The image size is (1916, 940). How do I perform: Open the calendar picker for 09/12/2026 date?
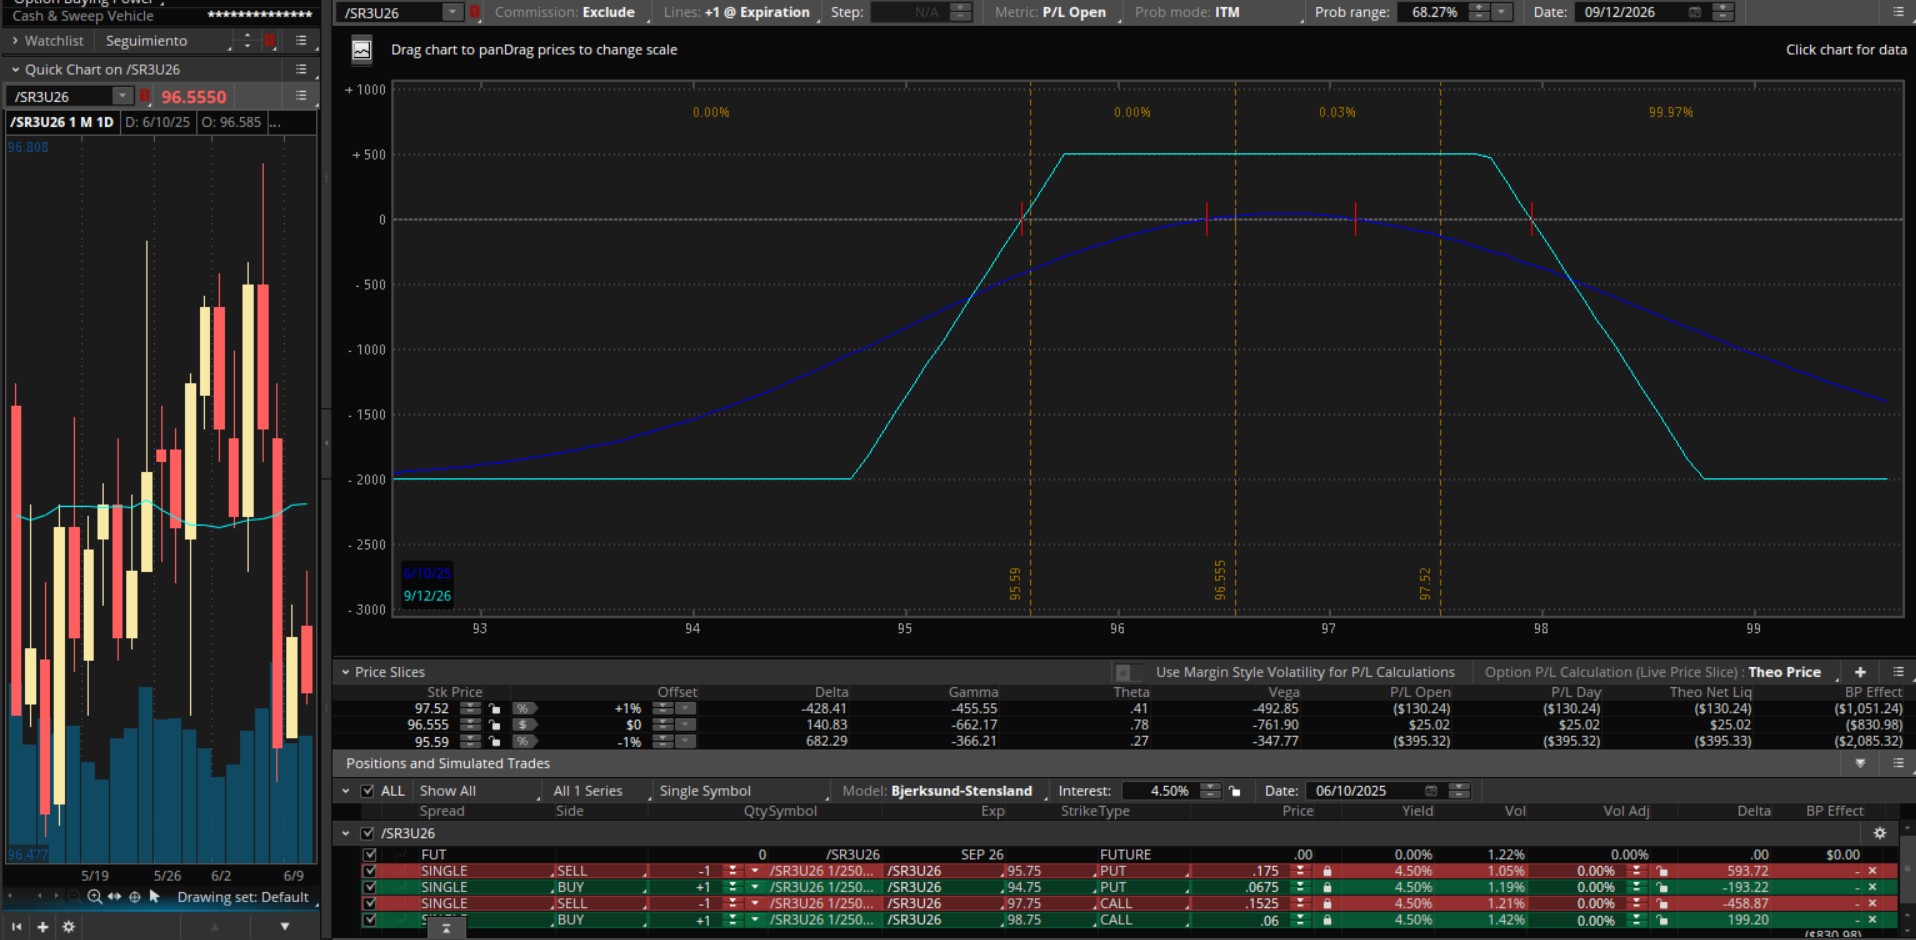coord(1694,12)
